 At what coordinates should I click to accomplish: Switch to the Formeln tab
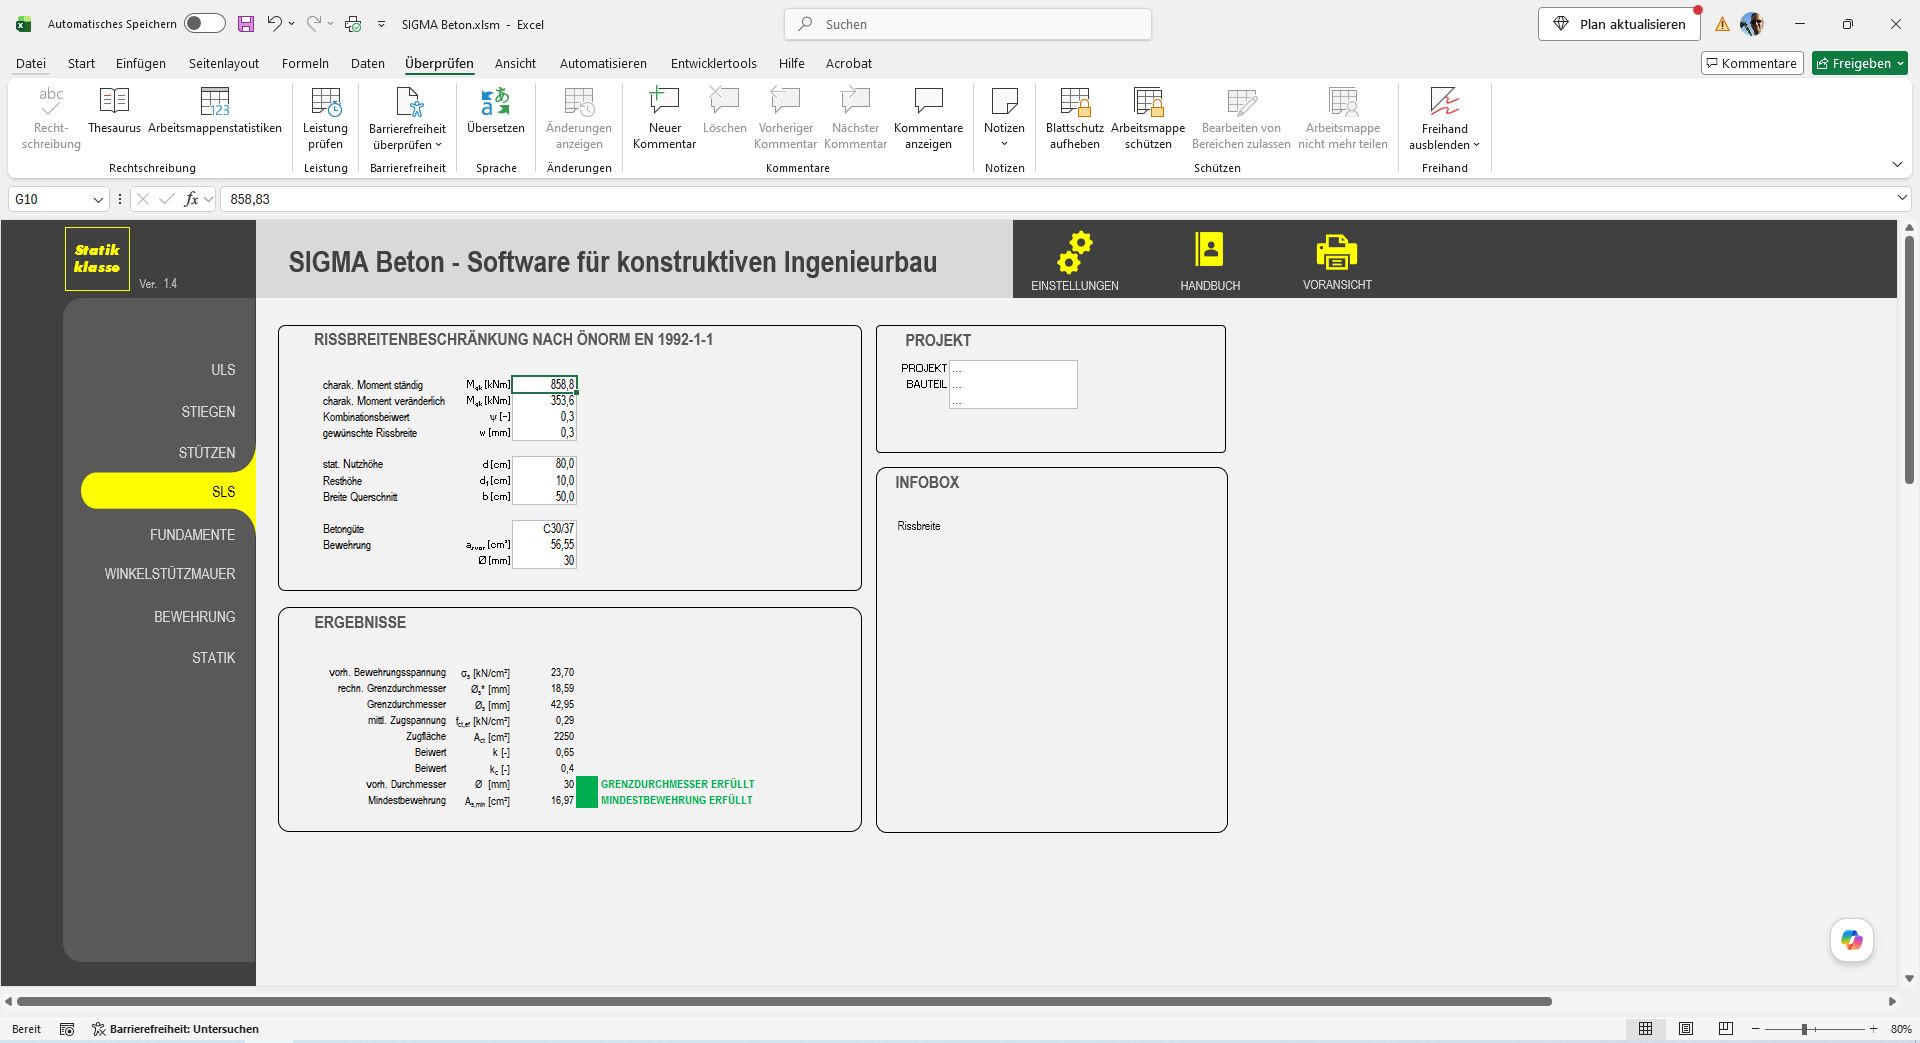tap(305, 63)
